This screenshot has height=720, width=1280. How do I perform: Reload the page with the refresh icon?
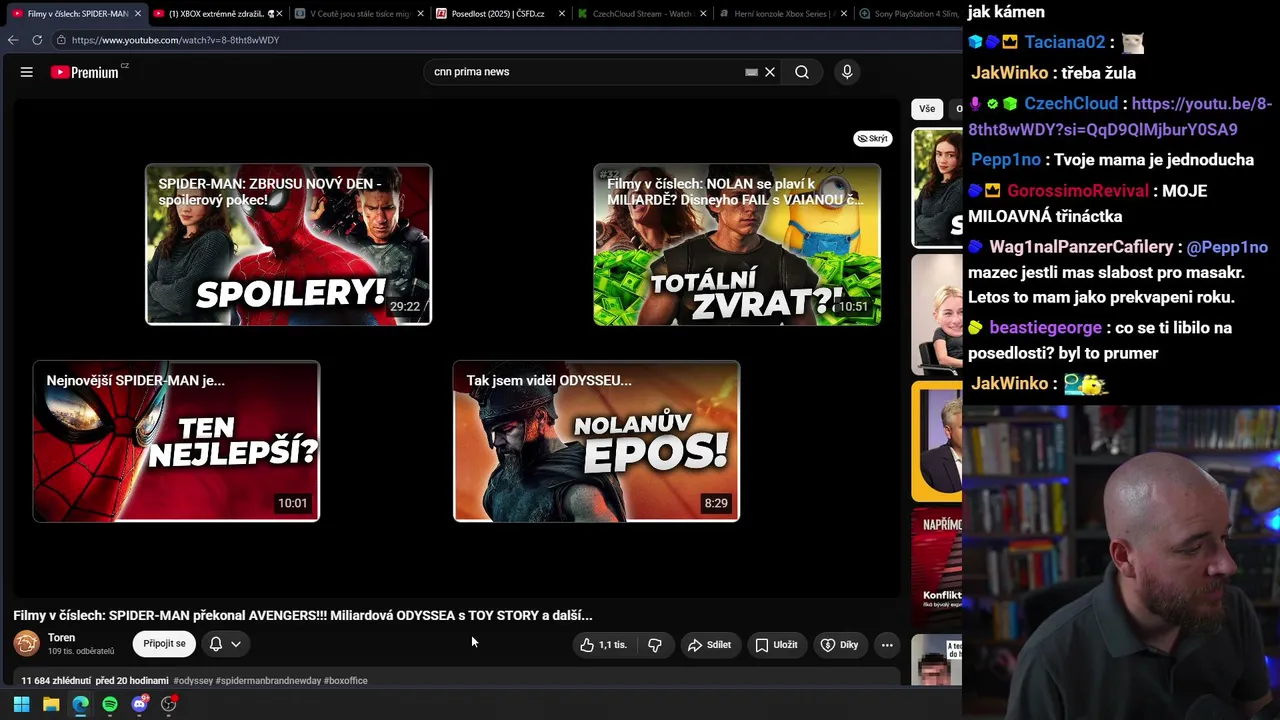(x=37, y=40)
